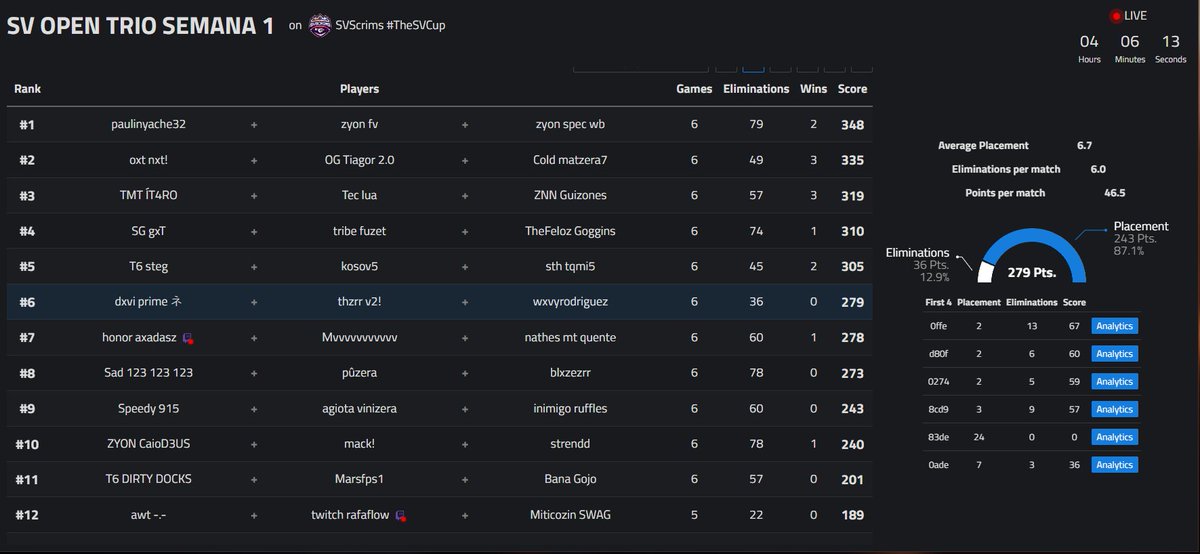
Task: Select player Tec lua
Action: coord(360,196)
